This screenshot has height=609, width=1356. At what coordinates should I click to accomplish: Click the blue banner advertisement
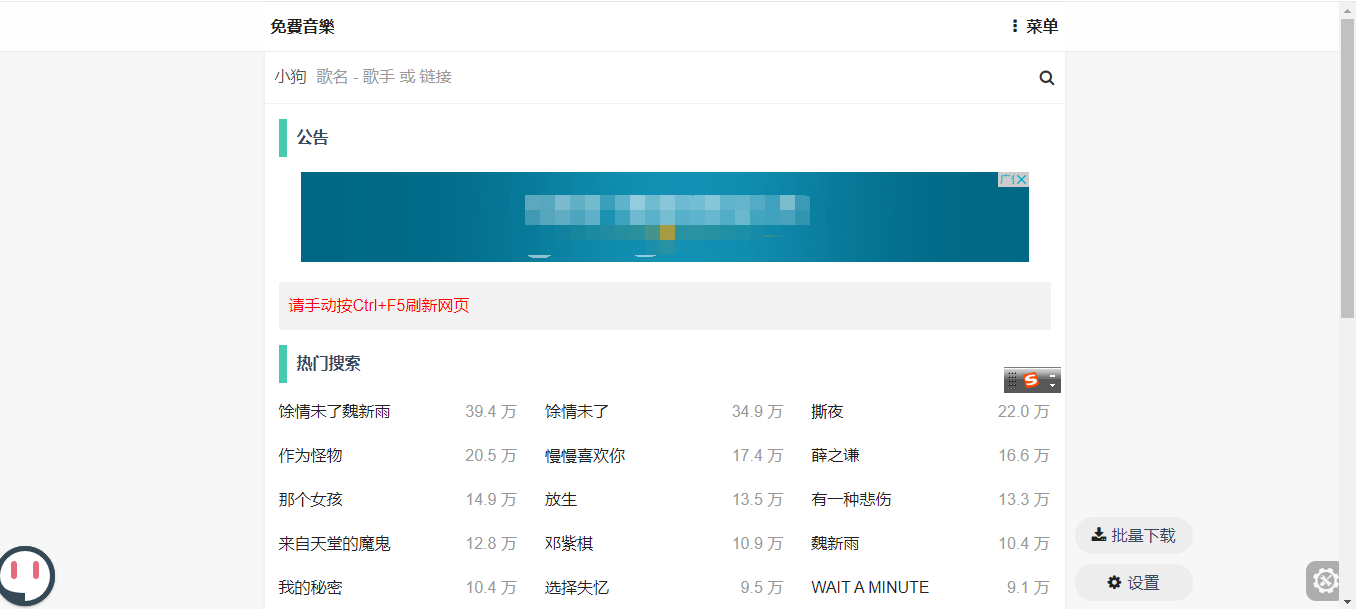pyautogui.click(x=665, y=217)
